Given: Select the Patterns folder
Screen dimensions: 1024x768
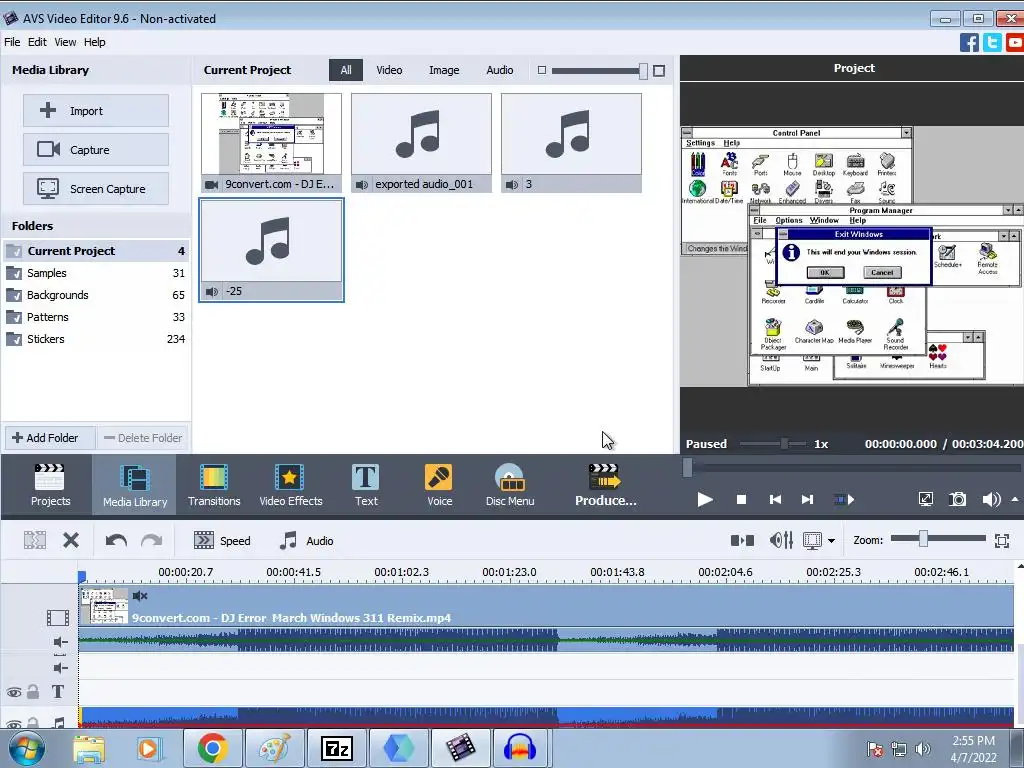Looking at the screenshot, I should (x=96, y=317).
